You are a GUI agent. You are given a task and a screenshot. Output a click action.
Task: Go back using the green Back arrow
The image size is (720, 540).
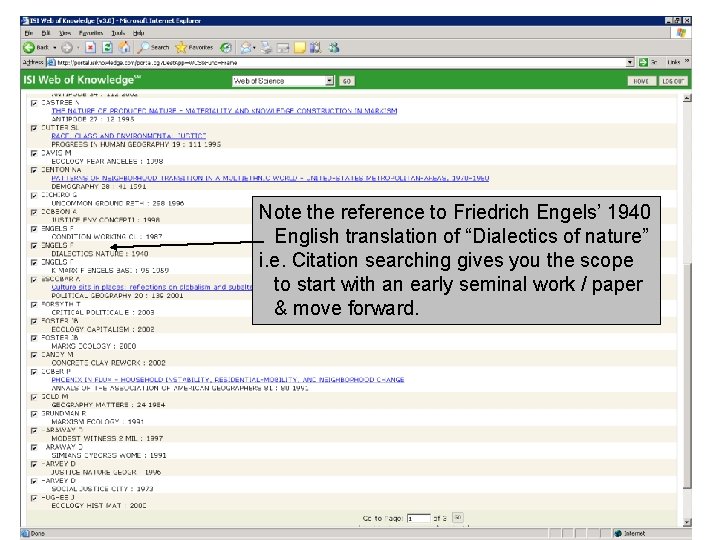coord(29,47)
